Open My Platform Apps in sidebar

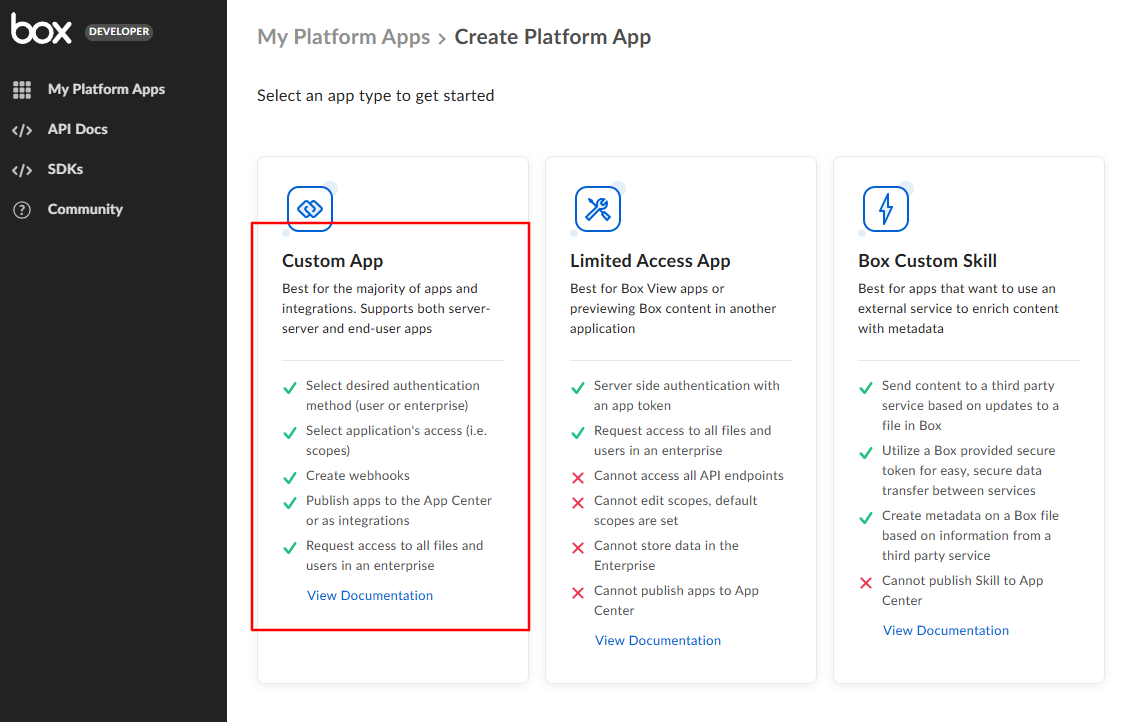point(106,89)
